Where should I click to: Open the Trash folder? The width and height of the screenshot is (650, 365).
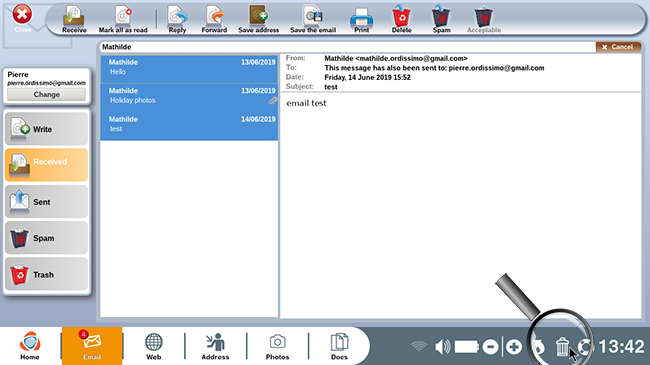point(46,274)
